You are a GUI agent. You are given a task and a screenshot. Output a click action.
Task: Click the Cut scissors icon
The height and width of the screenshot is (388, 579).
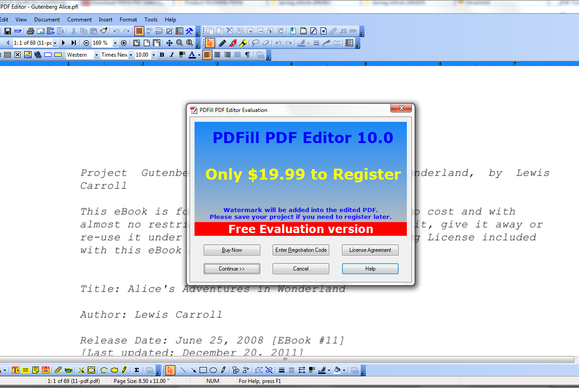(x=73, y=31)
